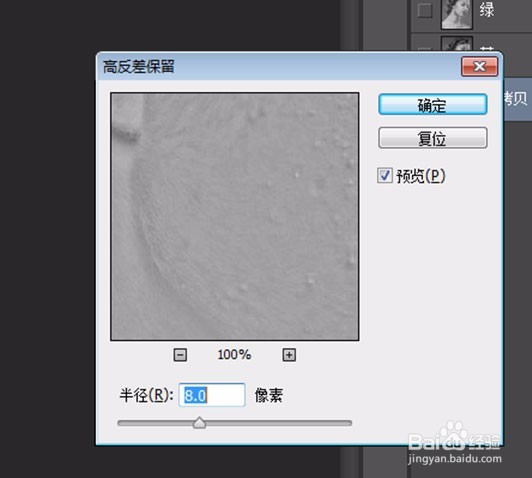Click the 确定 button to confirm

[x=433, y=104]
